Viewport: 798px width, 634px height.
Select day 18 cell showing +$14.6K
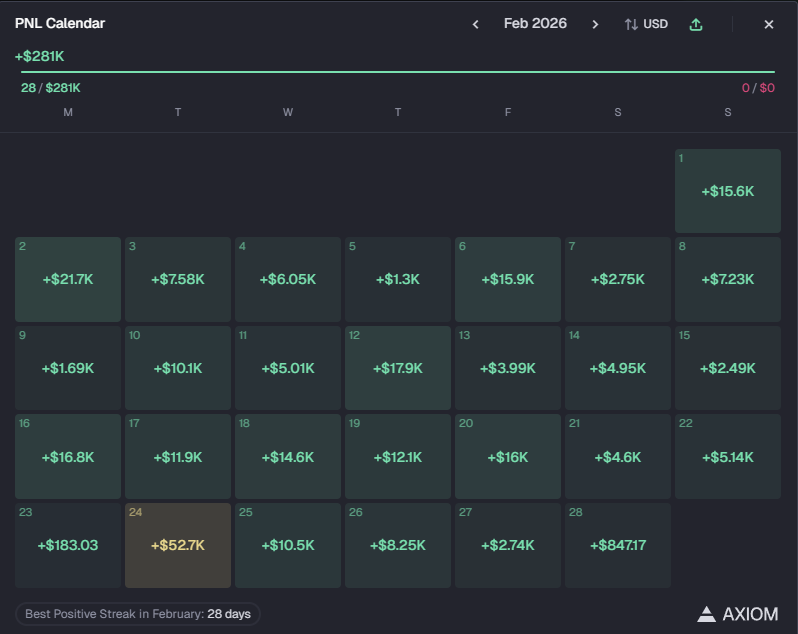(288, 456)
